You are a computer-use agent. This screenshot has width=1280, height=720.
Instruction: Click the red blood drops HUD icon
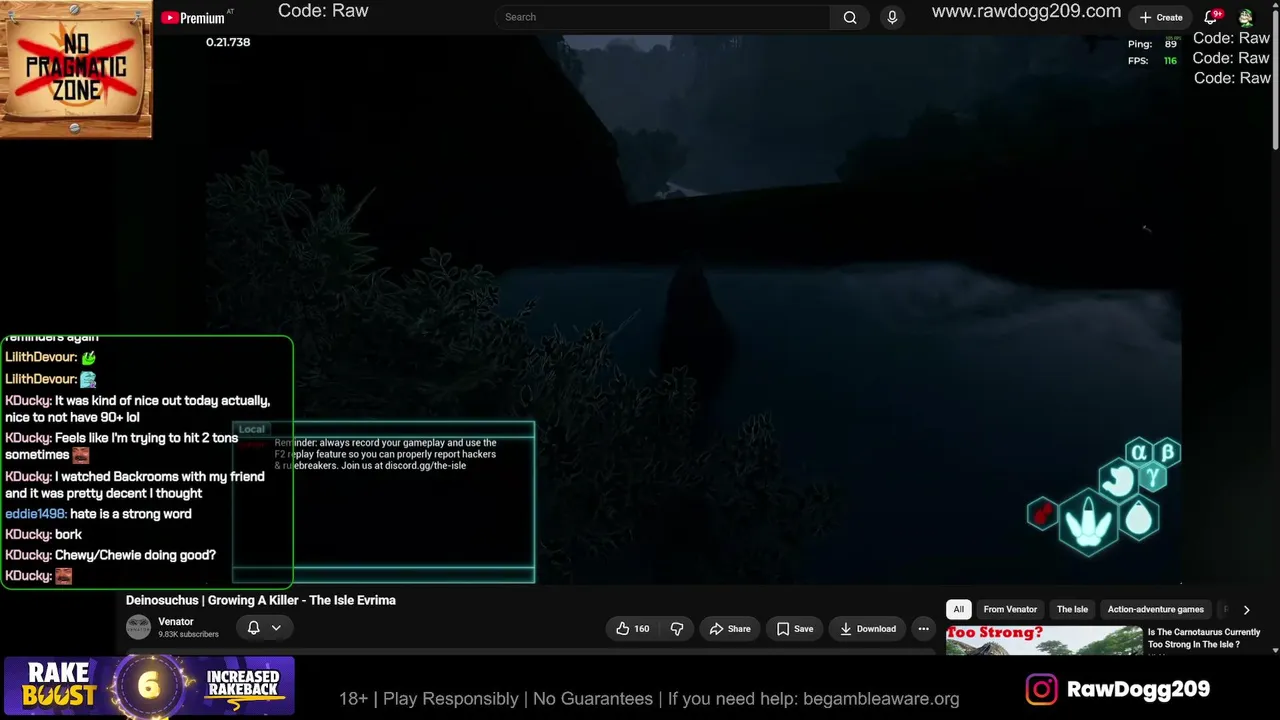1042,514
